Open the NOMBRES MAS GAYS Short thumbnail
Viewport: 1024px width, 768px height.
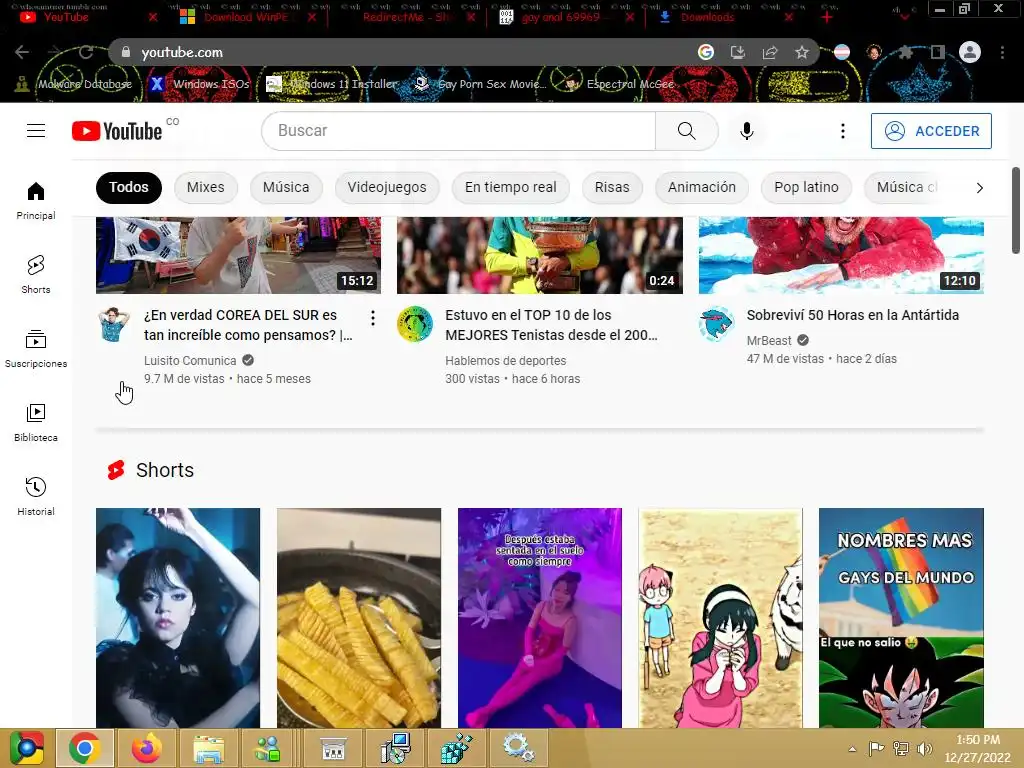pos(901,618)
